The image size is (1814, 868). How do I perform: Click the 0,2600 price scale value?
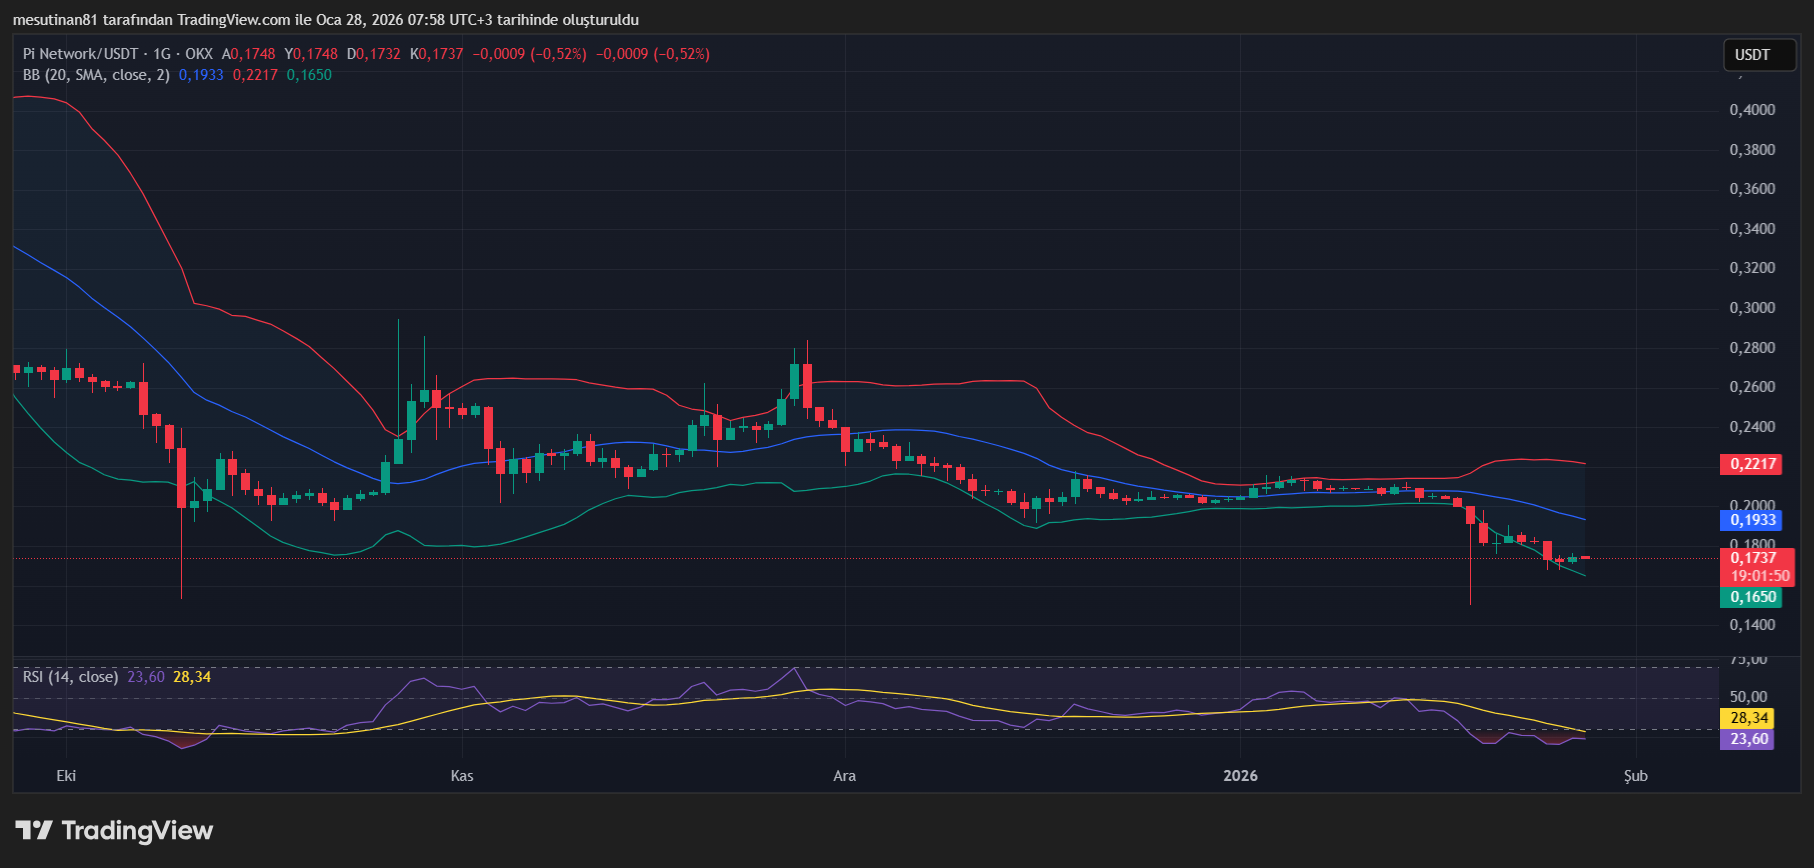[x=1753, y=387]
